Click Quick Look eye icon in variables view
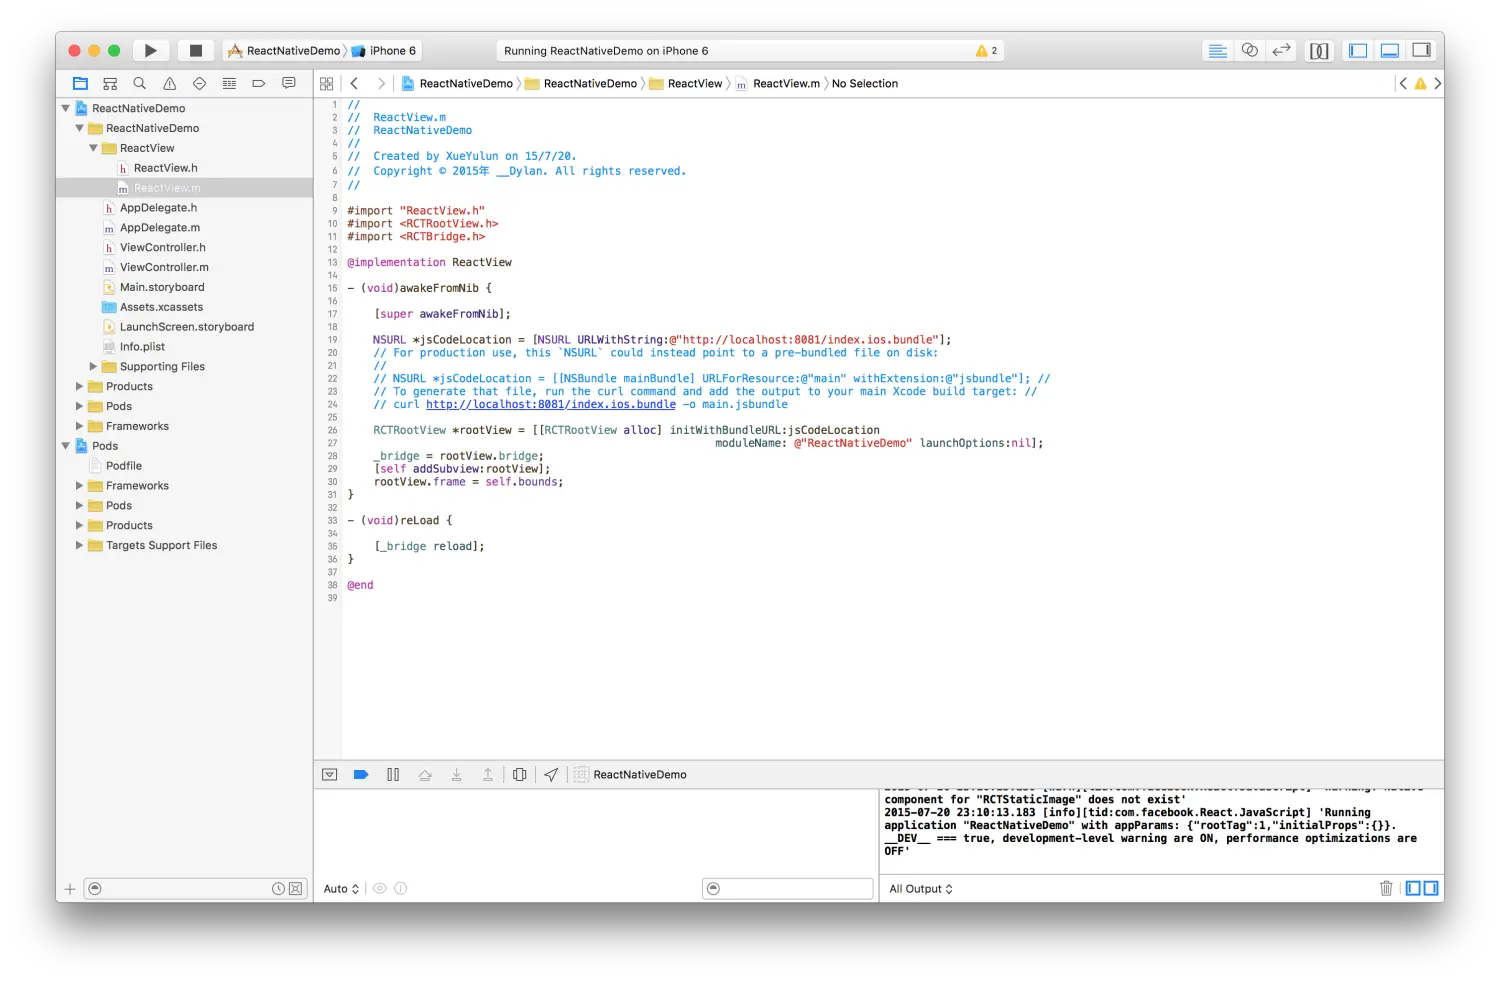The width and height of the screenshot is (1500, 982). coord(380,888)
